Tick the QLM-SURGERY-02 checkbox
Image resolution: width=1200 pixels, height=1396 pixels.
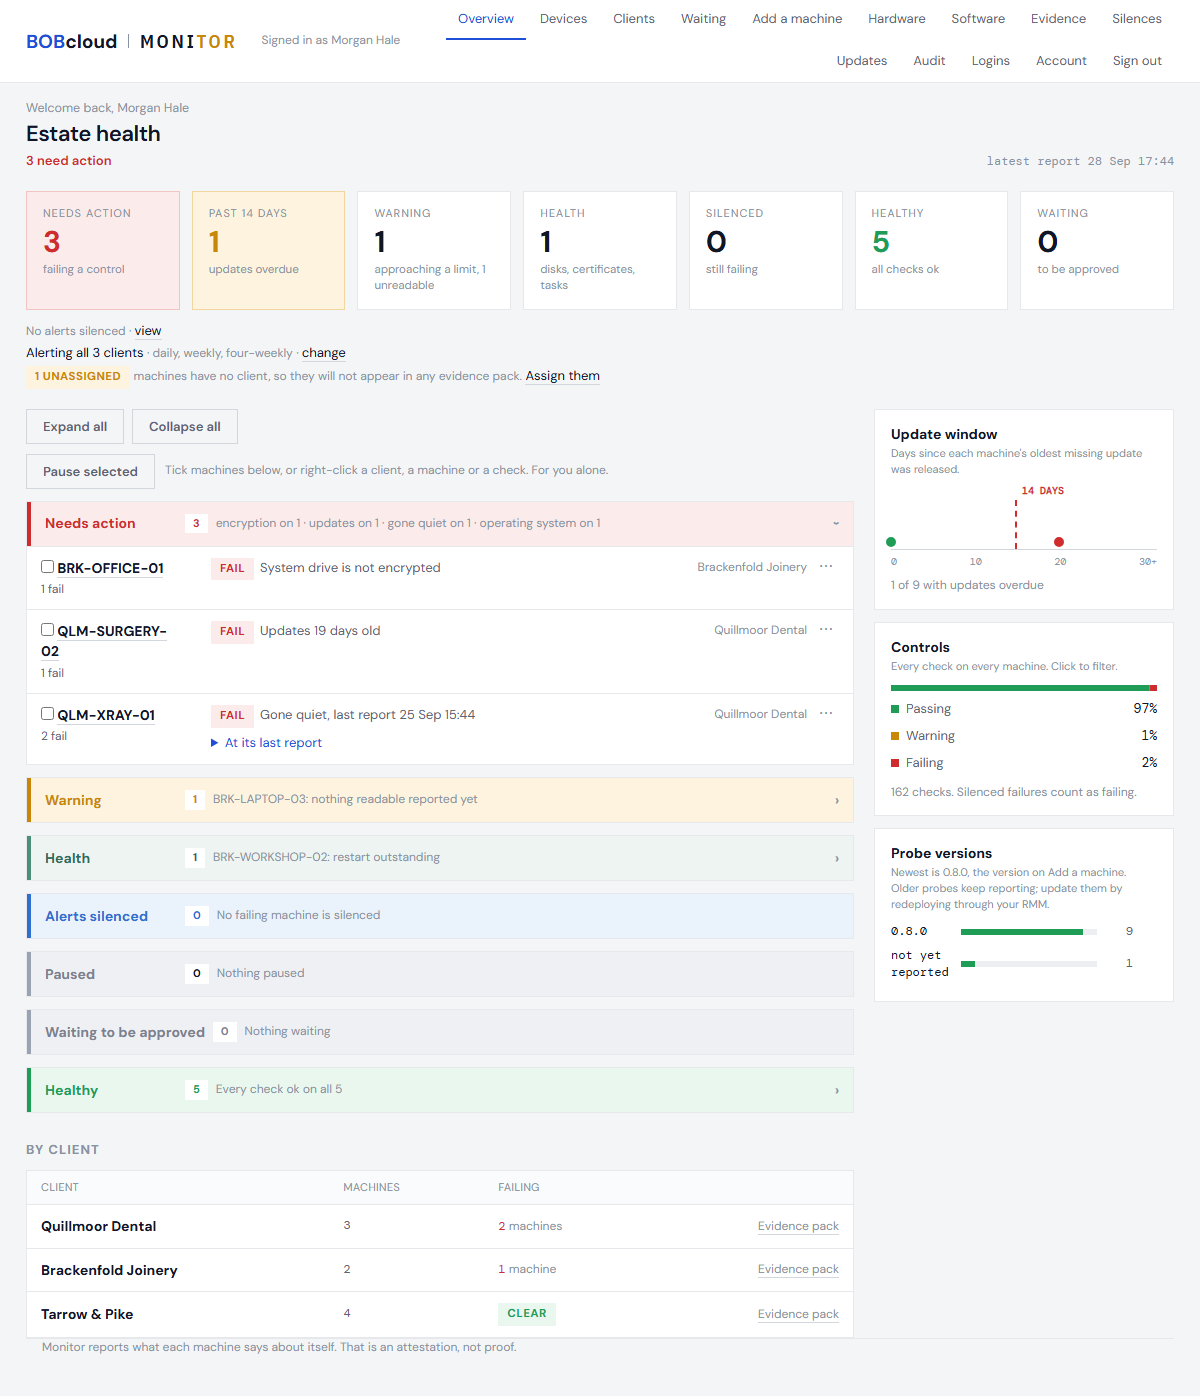[47, 630]
